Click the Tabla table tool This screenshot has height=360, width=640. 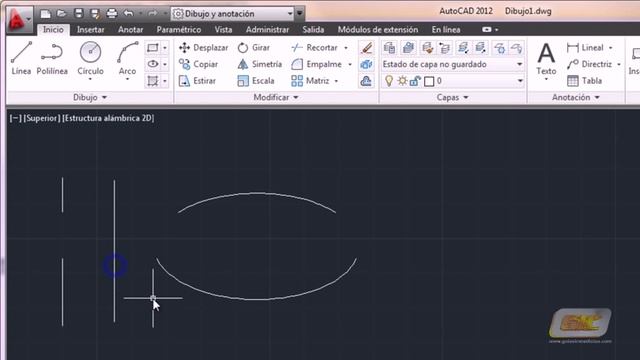click(584, 81)
